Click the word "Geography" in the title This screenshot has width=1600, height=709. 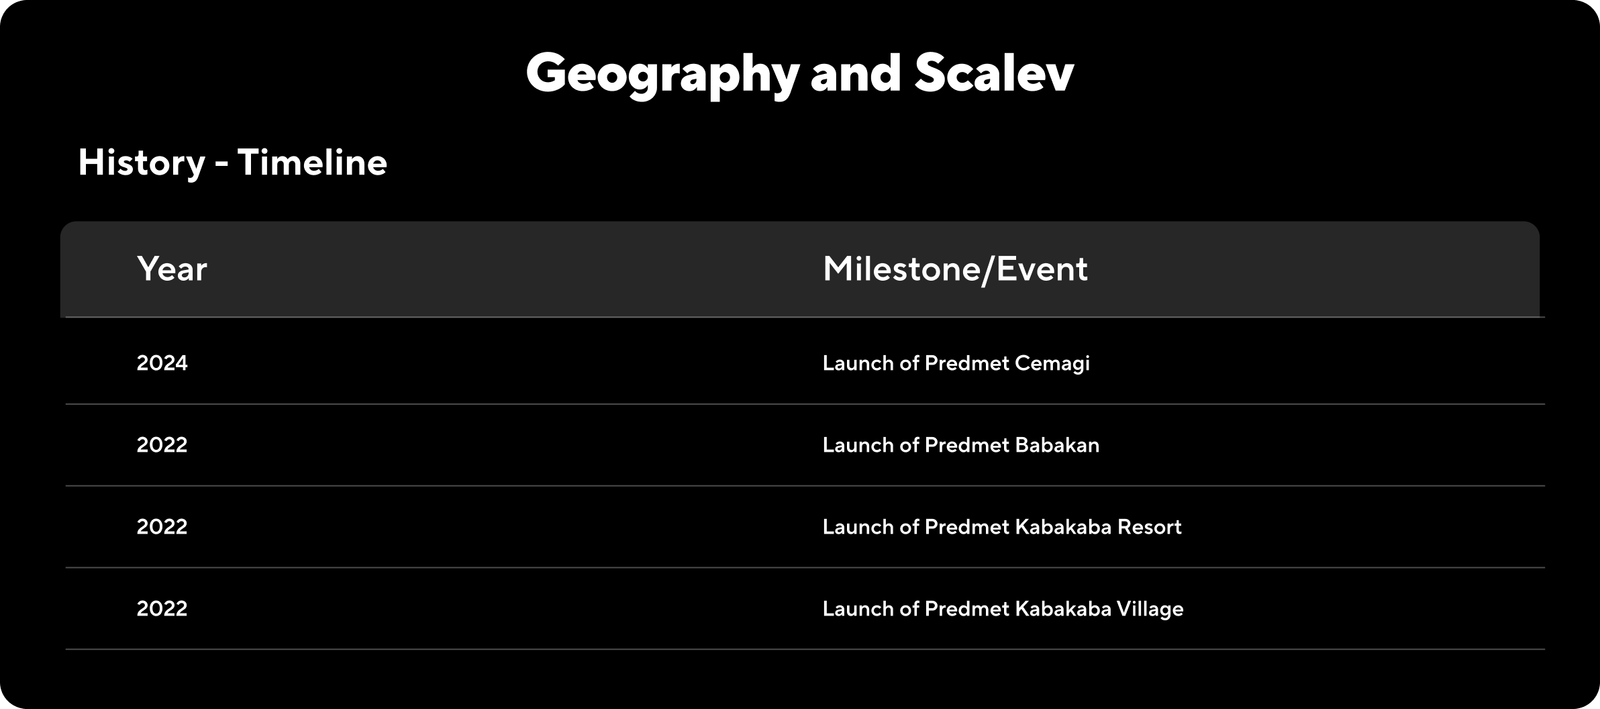tap(662, 75)
